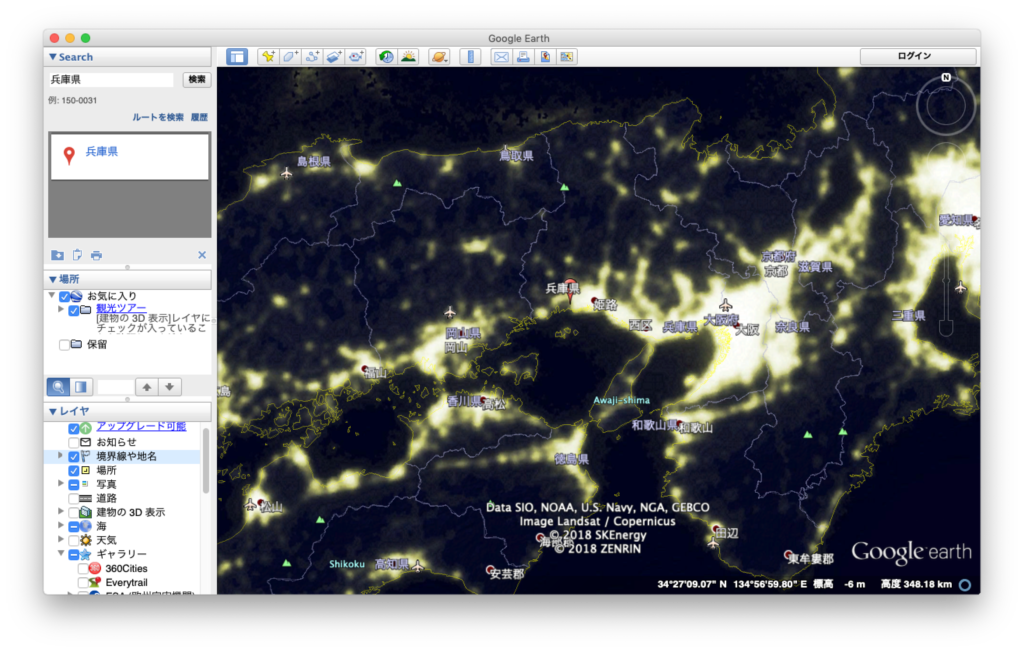Check the 天気 (weather) layer checkbox
The image size is (1024, 652).
coord(74,540)
